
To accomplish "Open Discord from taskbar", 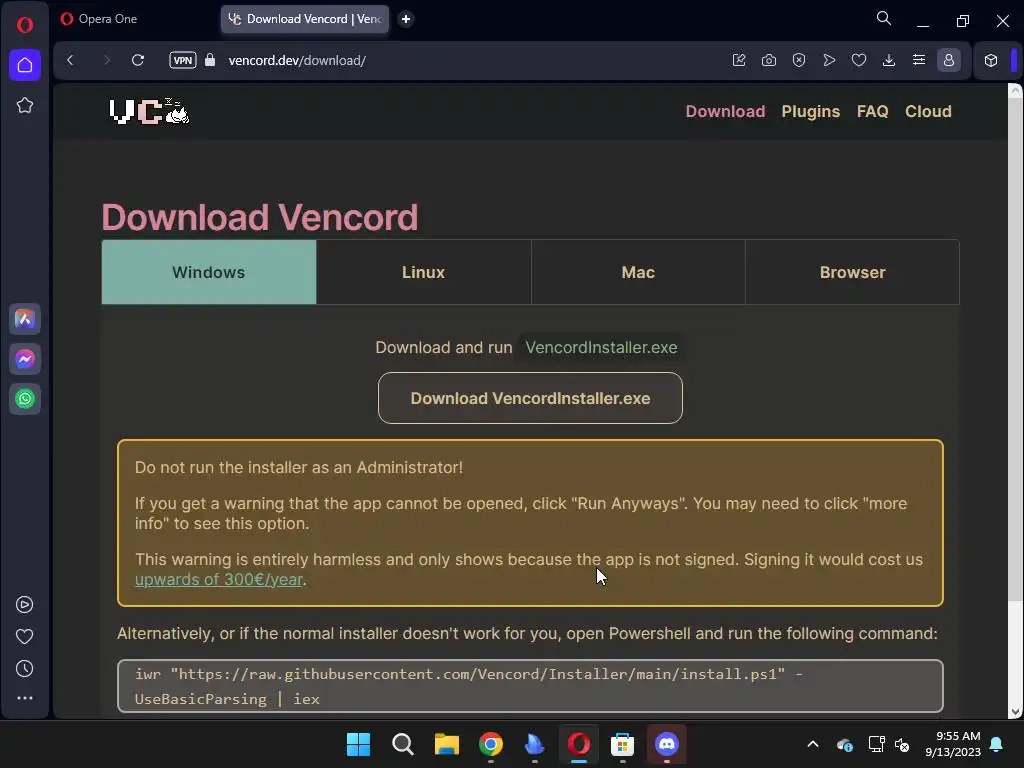I will pyautogui.click(x=667, y=744).
